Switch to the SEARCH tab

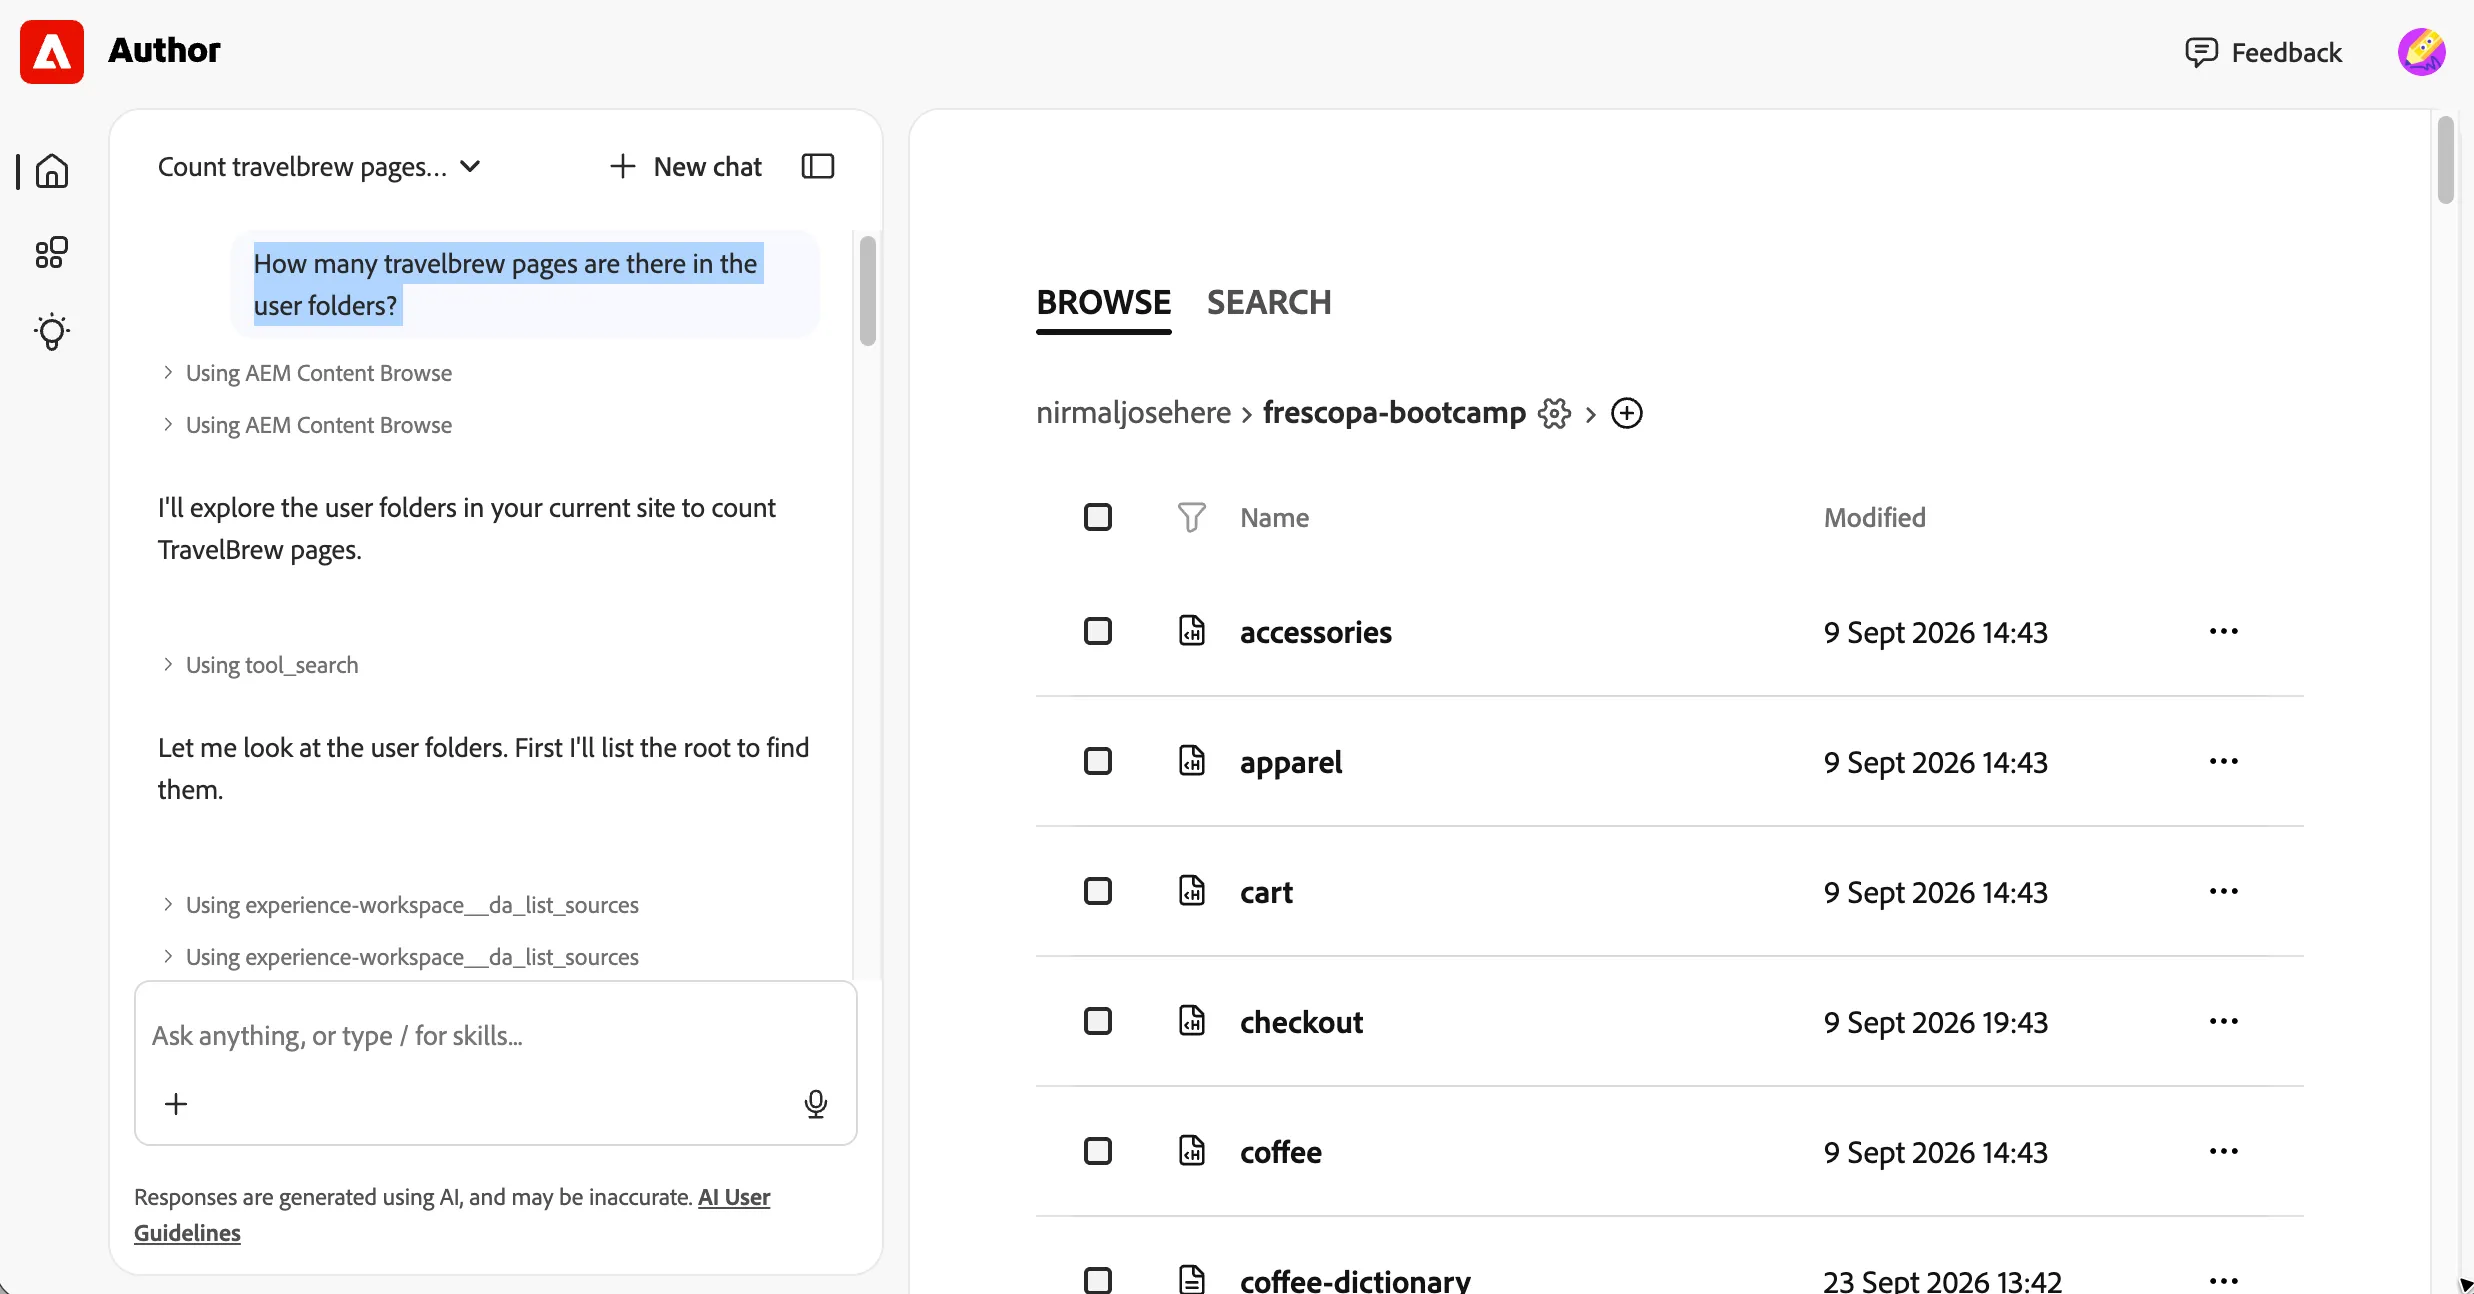point(1269,302)
